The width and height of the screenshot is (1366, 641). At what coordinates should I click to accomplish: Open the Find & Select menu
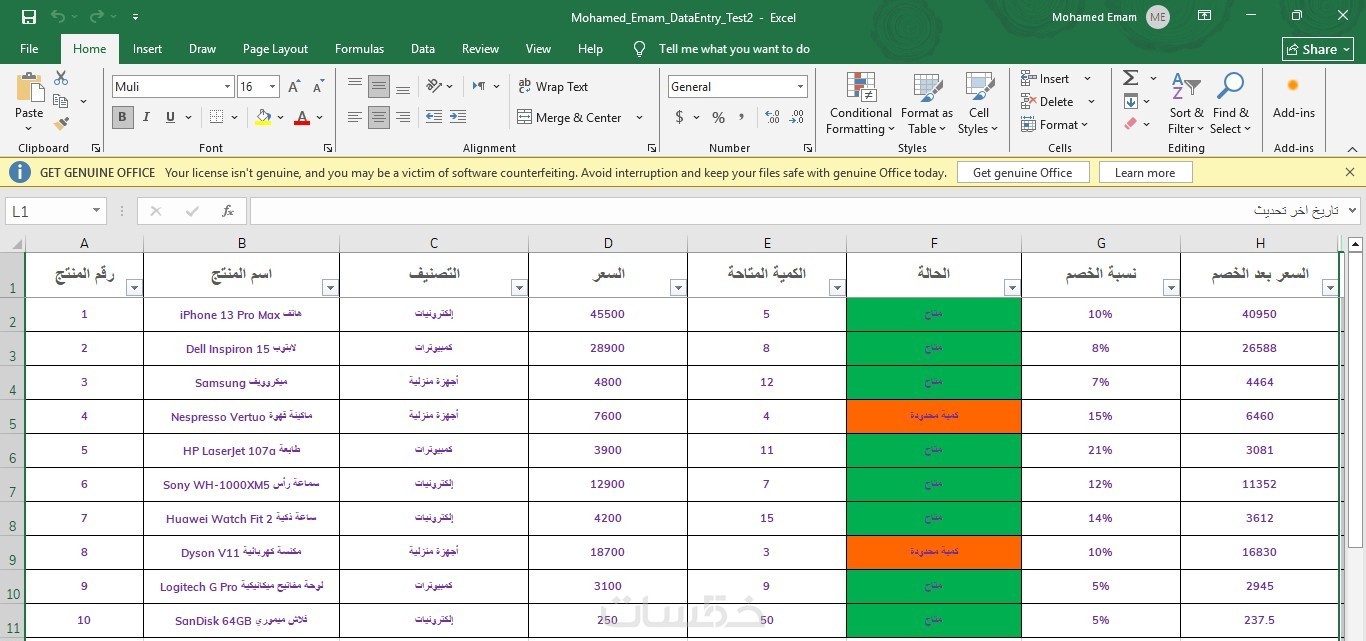[1231, 103]
